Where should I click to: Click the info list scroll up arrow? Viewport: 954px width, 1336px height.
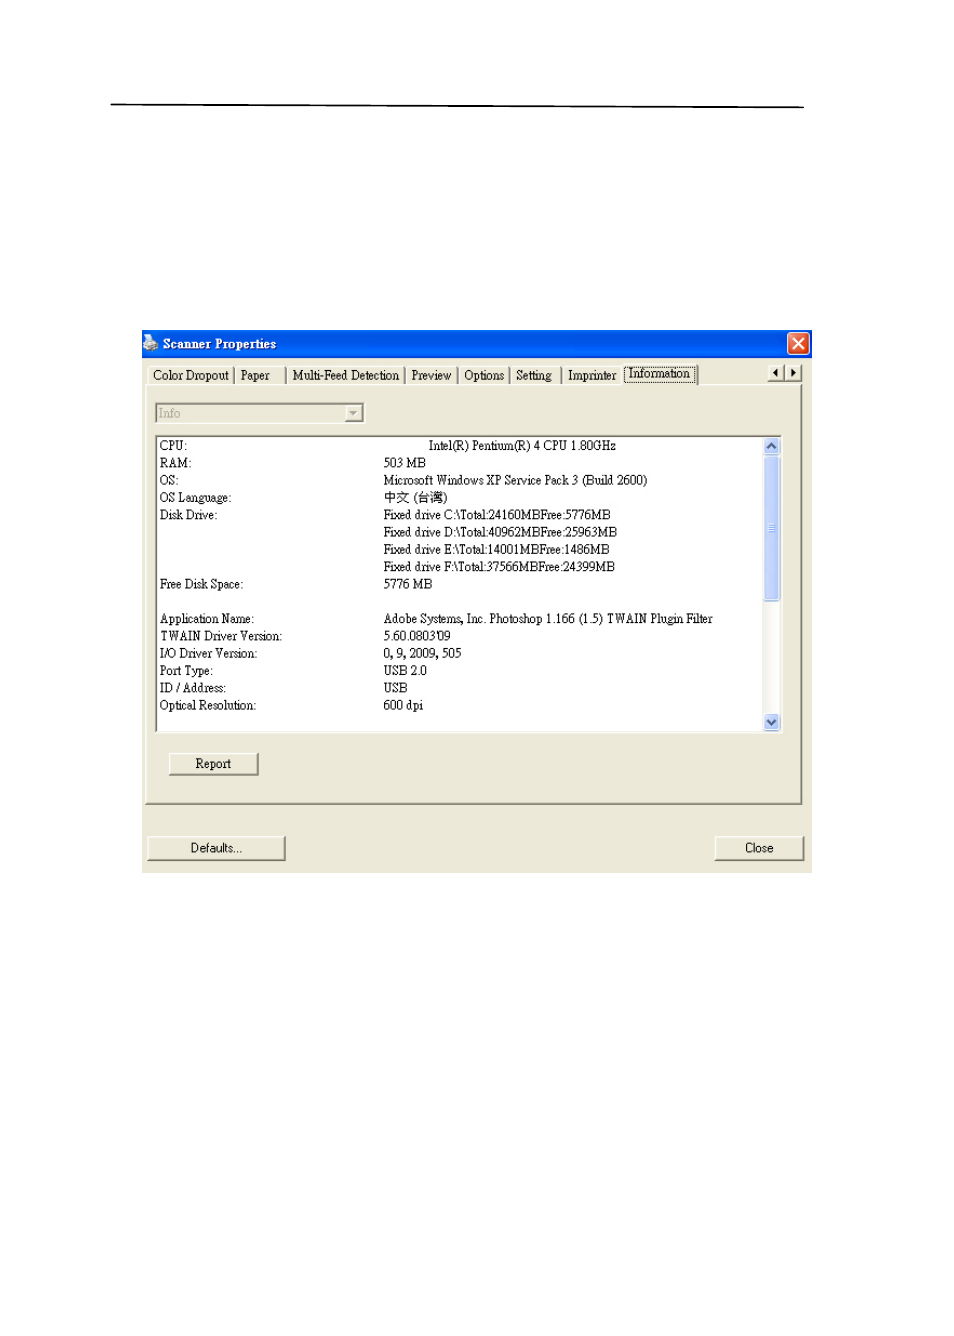coord(771,447)
